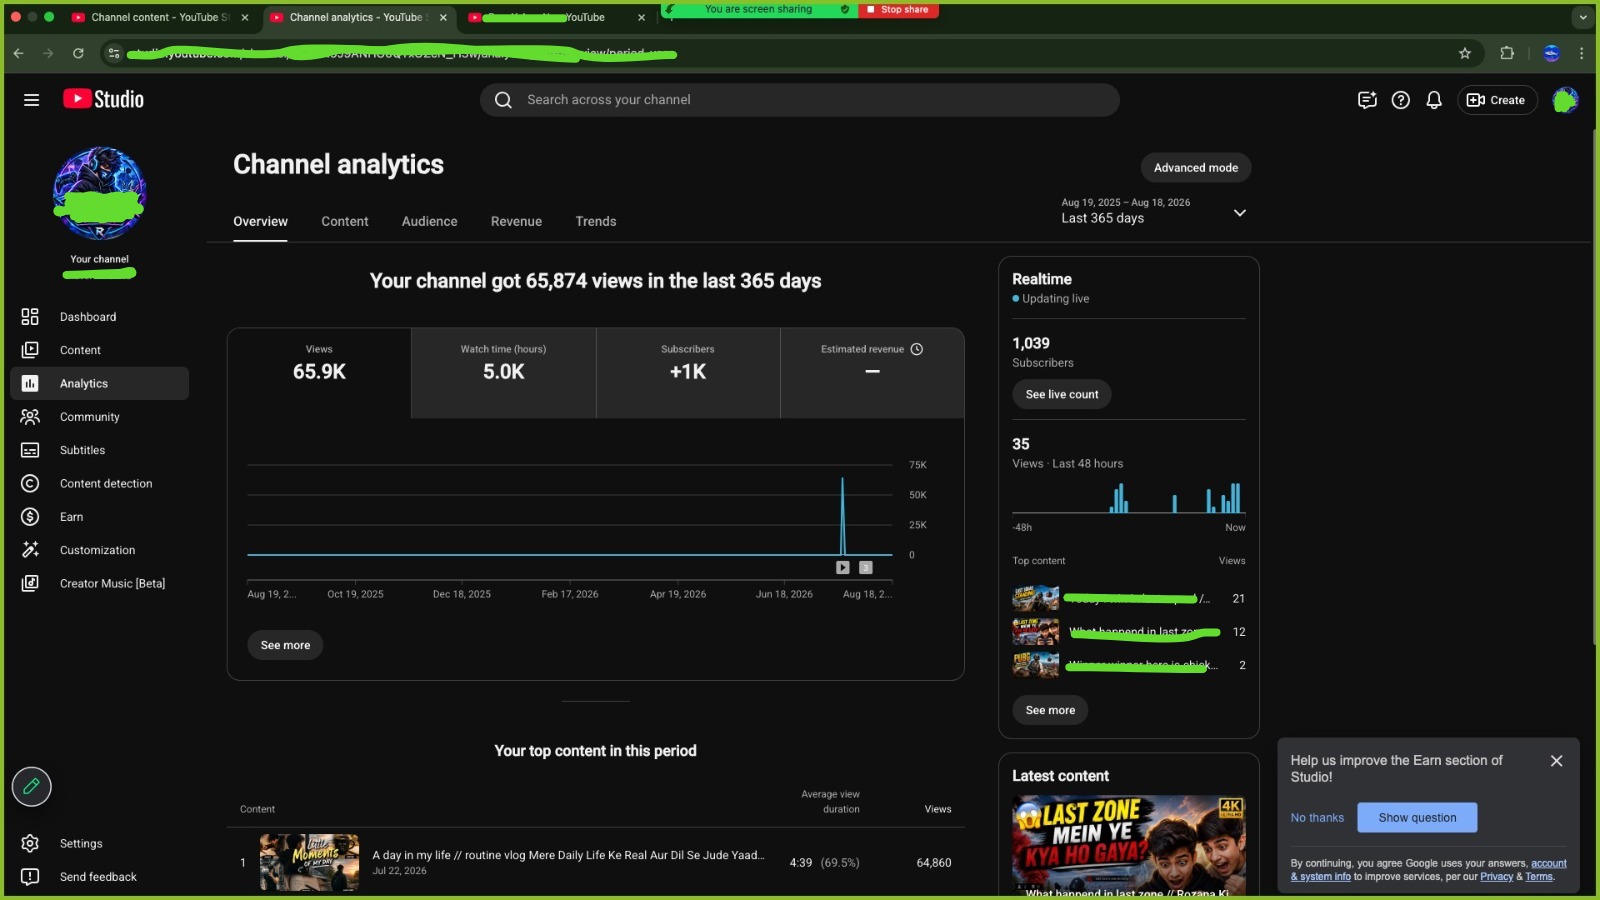1600x900 pixels.
Task: Switch to the Trends tab
Action: click(596, 222)
